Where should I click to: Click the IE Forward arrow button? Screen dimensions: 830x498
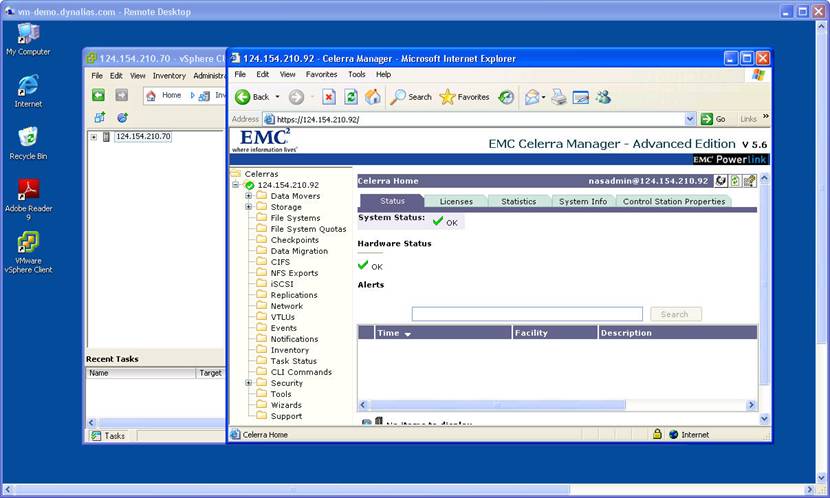[296, 97]
